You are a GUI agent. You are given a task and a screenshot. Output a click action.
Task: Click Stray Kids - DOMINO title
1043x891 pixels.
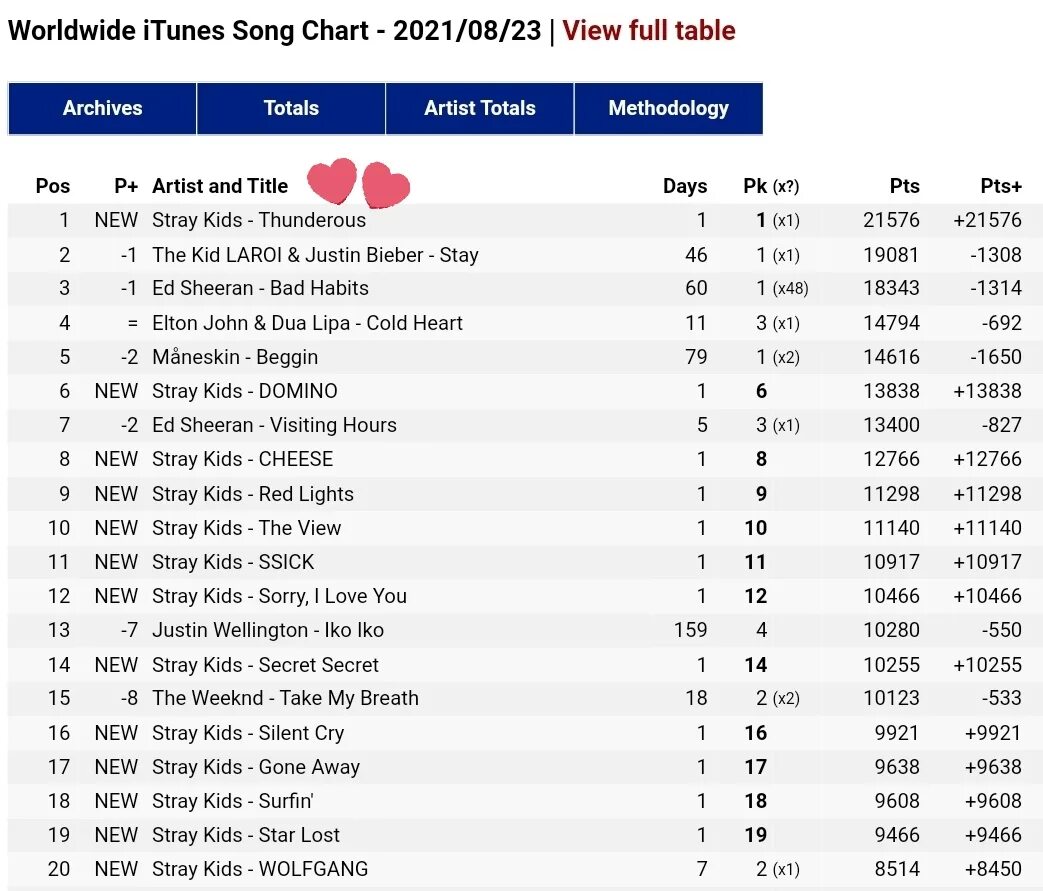(245, 391)
